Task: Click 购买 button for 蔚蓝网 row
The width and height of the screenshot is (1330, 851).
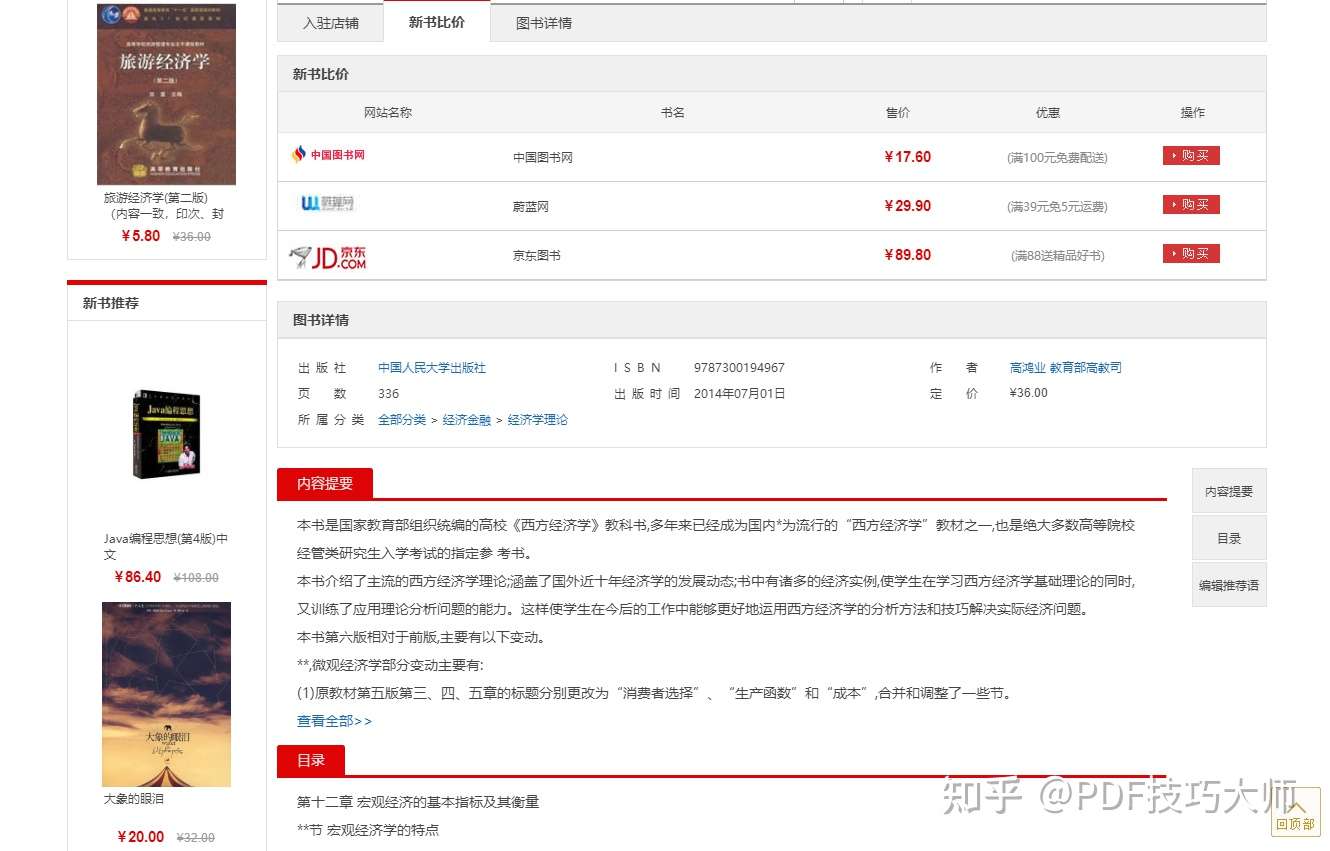Action: (1191, 205)
